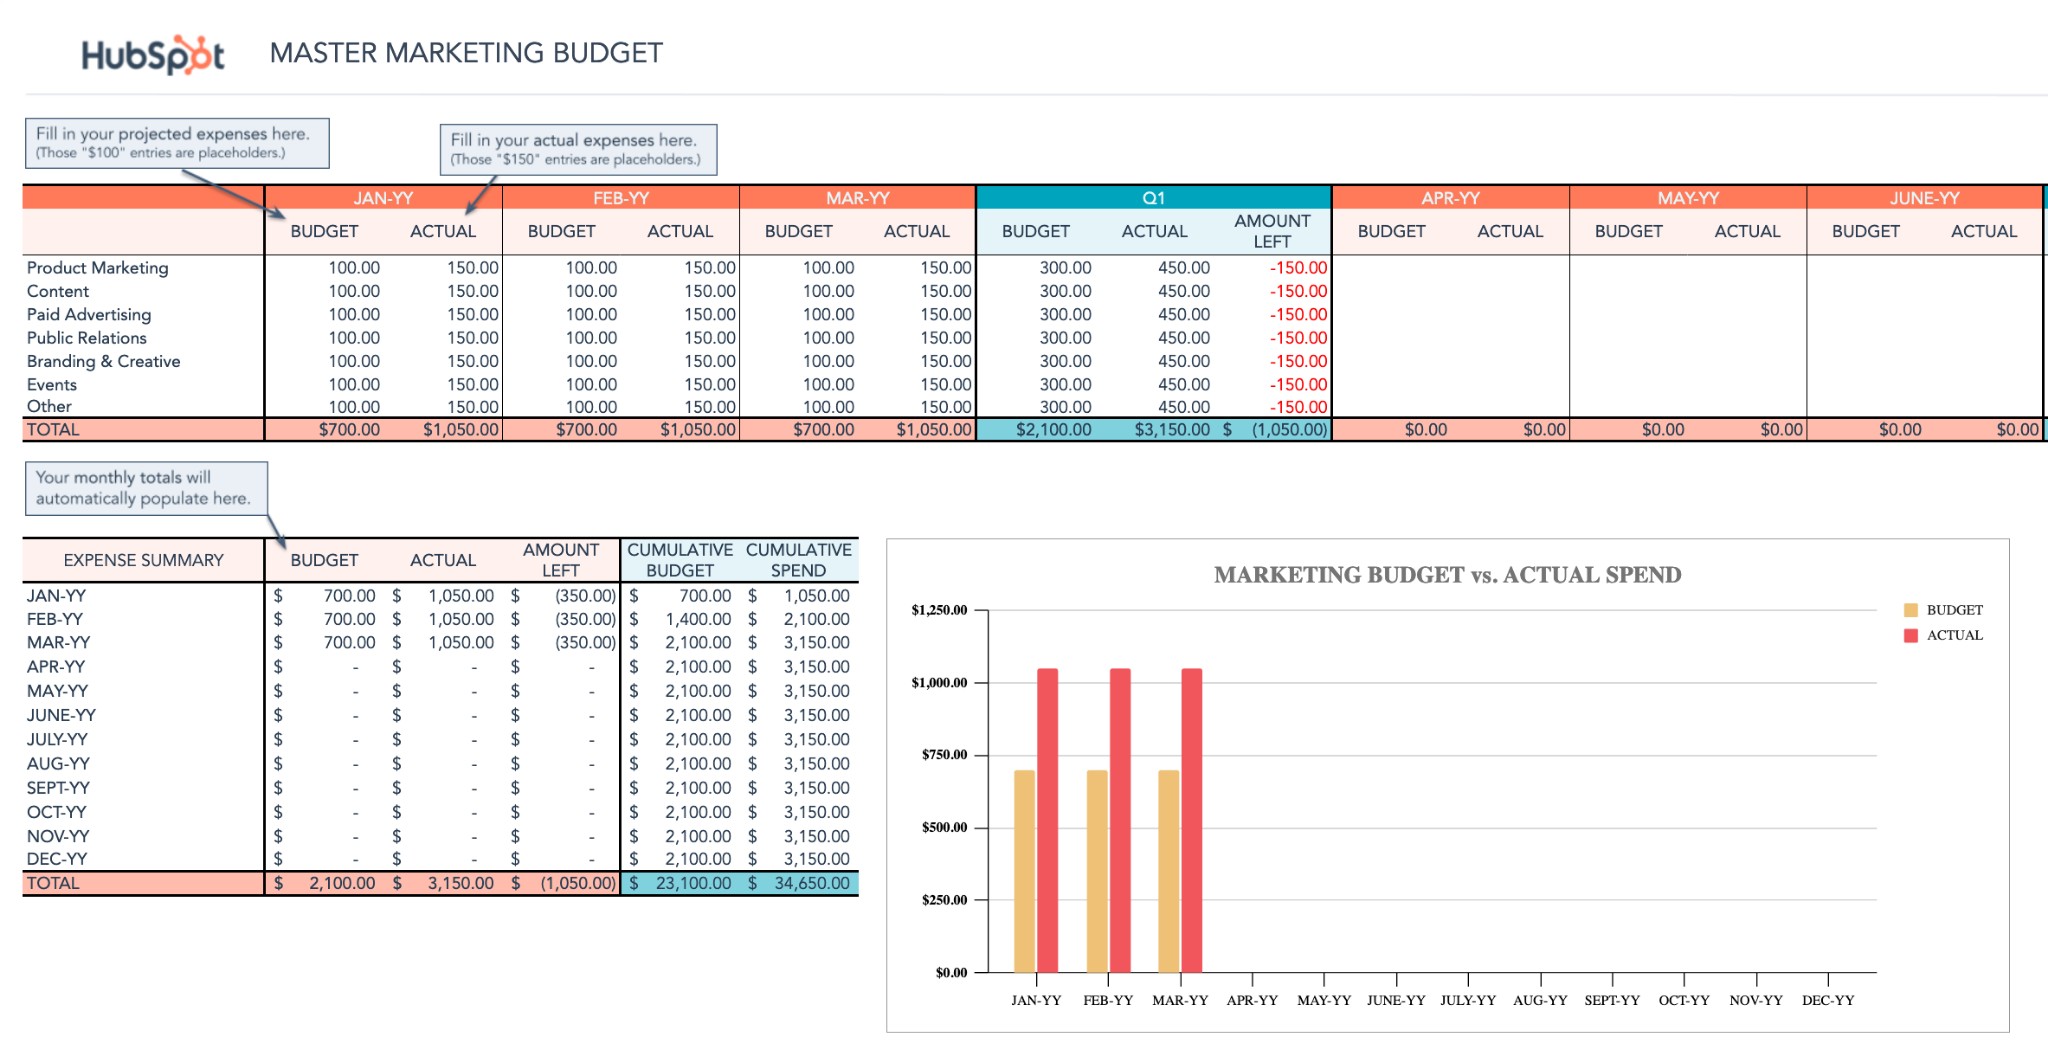Click the Product Marketing row label
2048x1044 pixels.
click(x=97, y=268)
